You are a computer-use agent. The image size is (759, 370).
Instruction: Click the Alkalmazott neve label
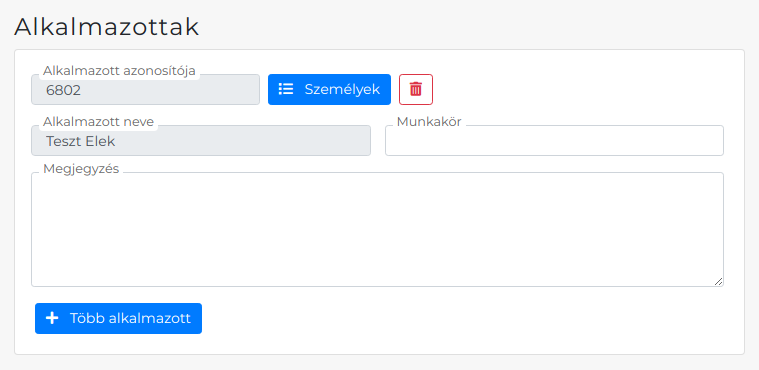pos(98,122)
